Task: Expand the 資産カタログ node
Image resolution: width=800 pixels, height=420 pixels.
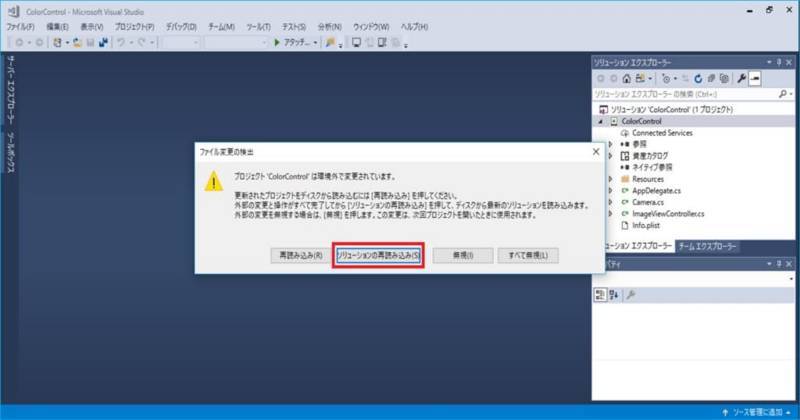Action: [610, 156]
